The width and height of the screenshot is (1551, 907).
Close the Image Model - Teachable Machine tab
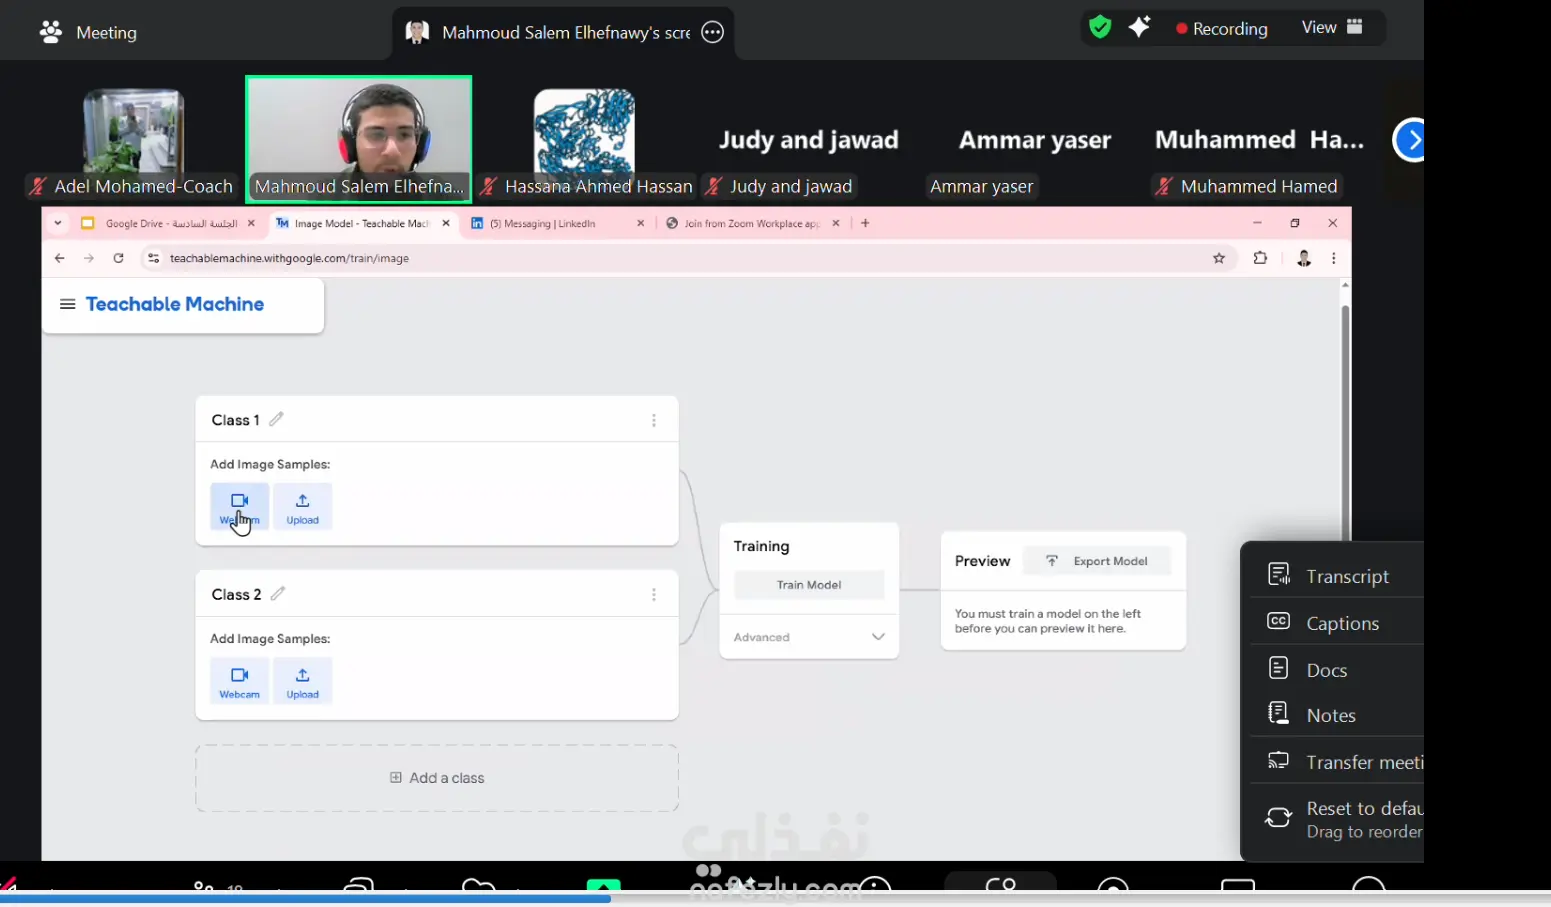446,223
